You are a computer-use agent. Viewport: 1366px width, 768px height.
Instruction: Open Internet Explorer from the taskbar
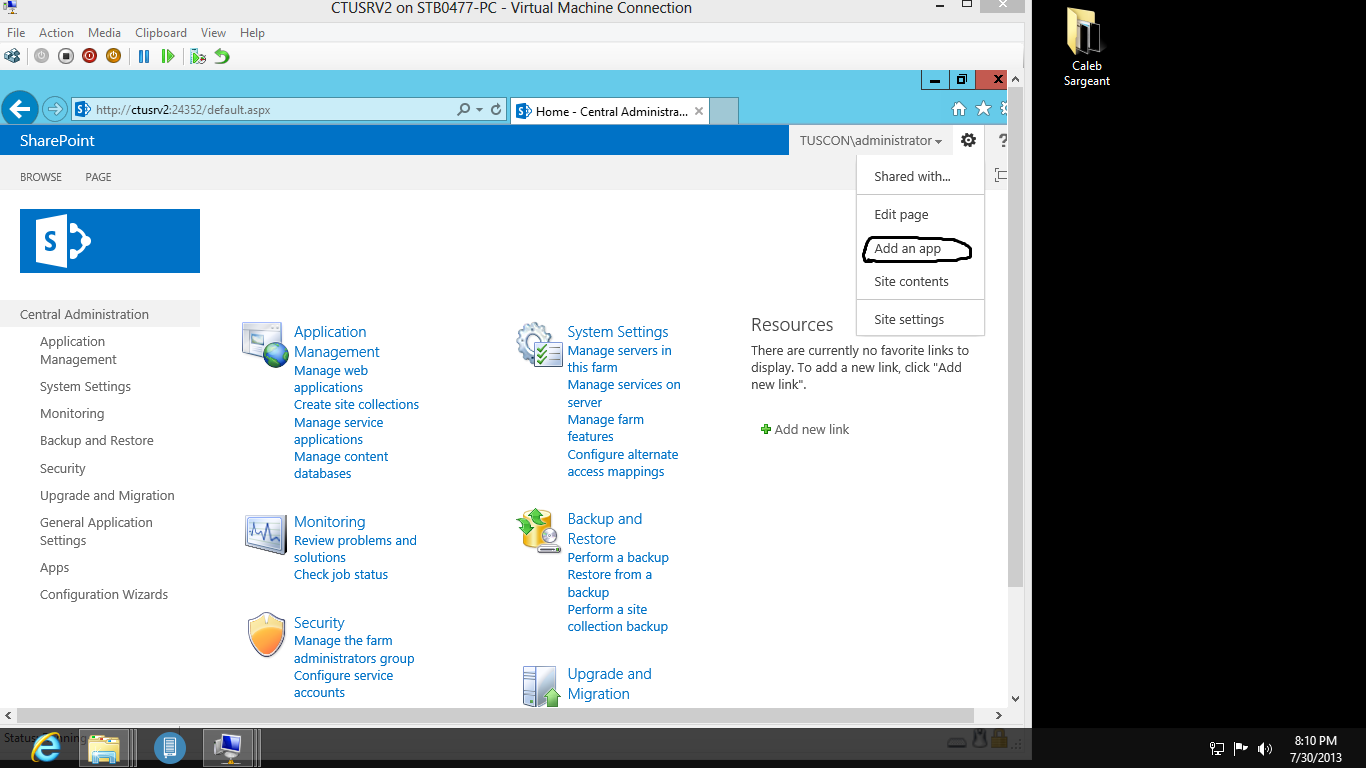coord(44,747)
